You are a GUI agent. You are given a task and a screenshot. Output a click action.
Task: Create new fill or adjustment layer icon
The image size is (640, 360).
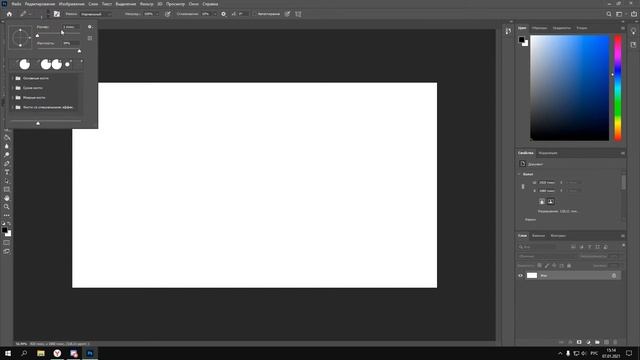click(x=588, y=342)
